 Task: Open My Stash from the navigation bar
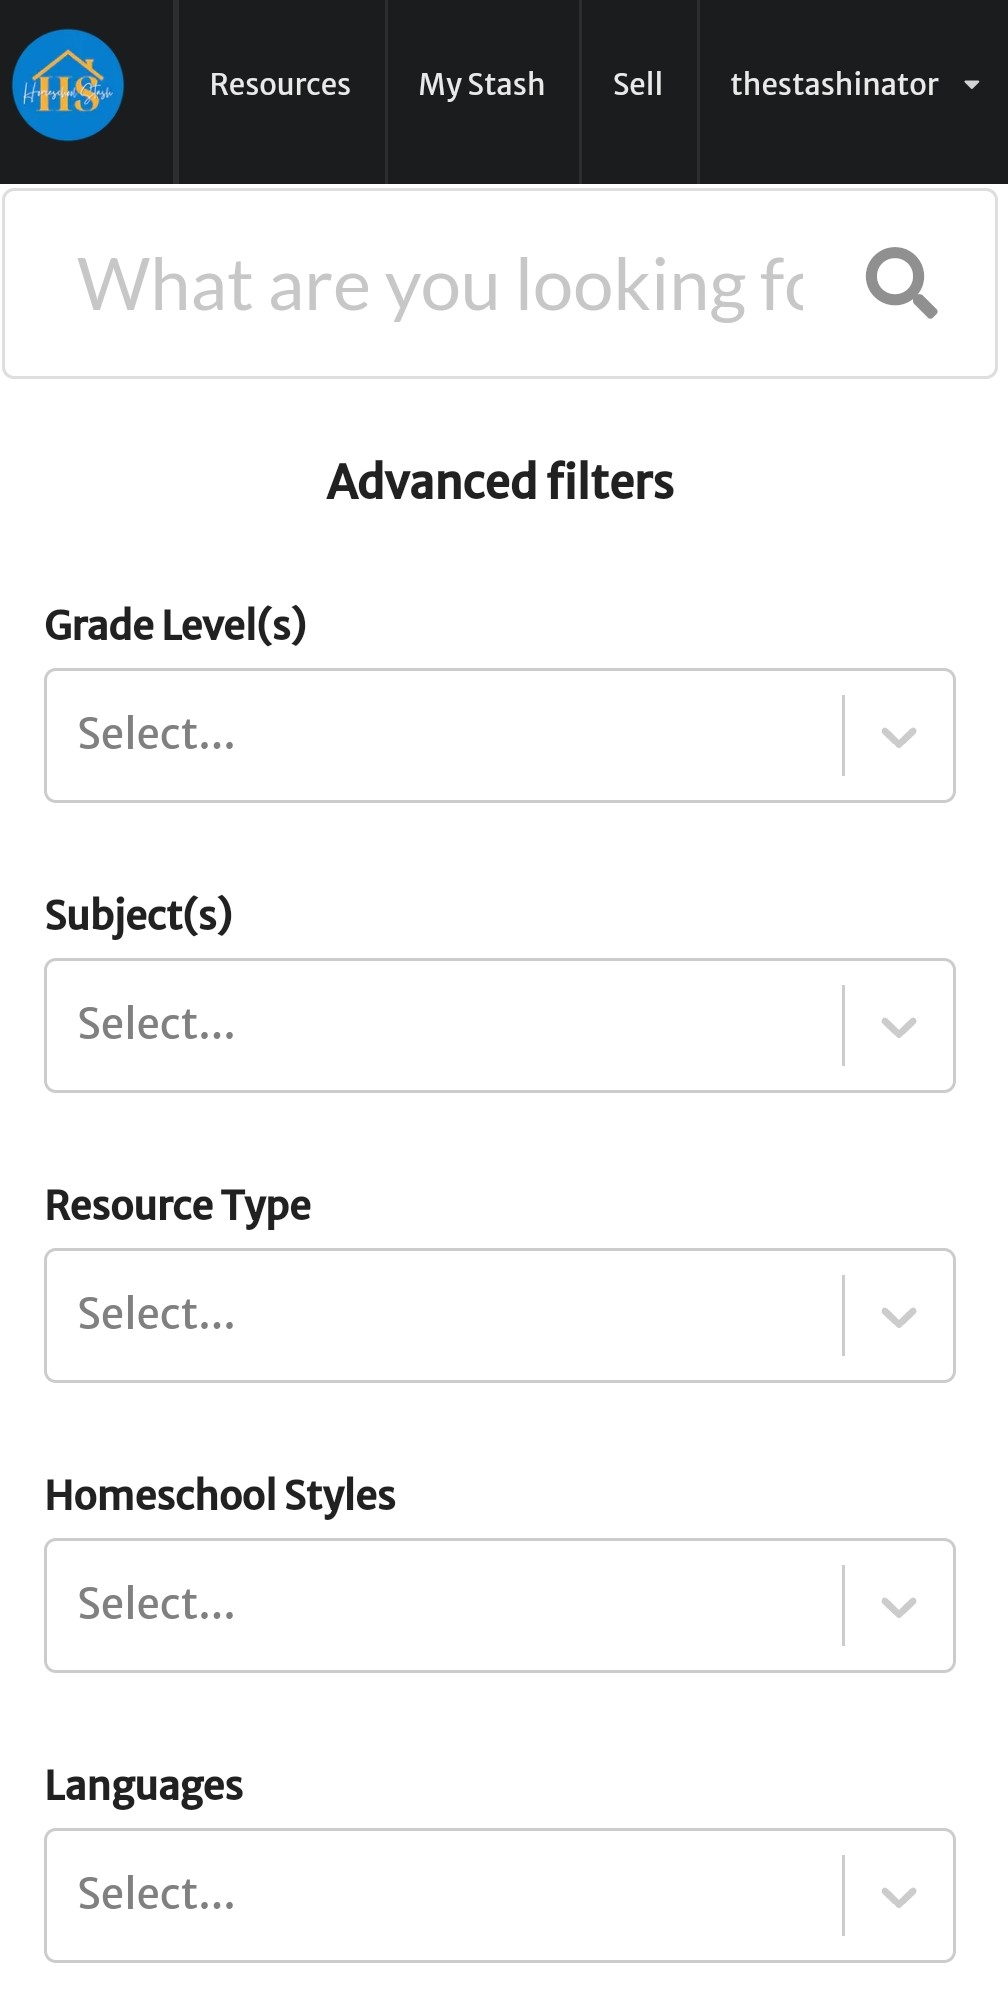[x=482, y=85]
